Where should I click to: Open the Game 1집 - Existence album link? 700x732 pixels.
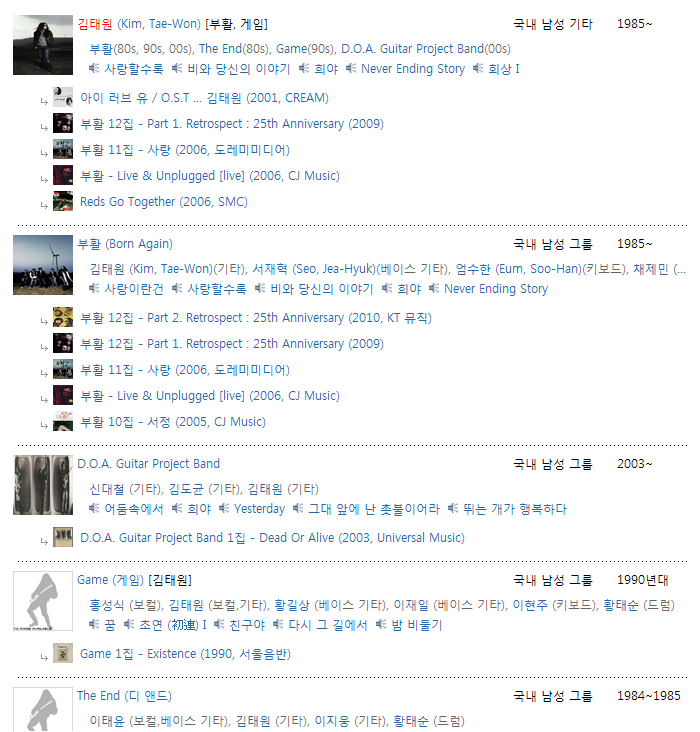click(185, 654)
